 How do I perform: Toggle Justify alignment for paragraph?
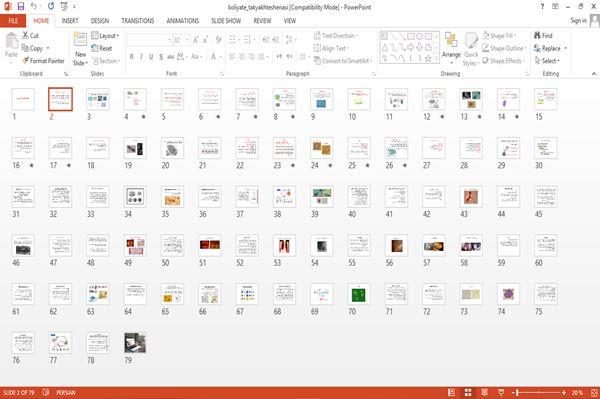click(261, 57)
